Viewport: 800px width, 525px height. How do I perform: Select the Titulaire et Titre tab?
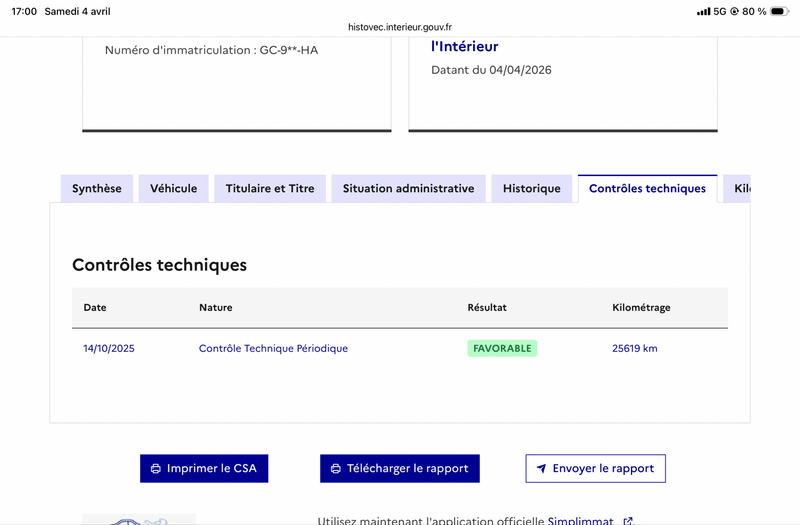pos(270,188)
